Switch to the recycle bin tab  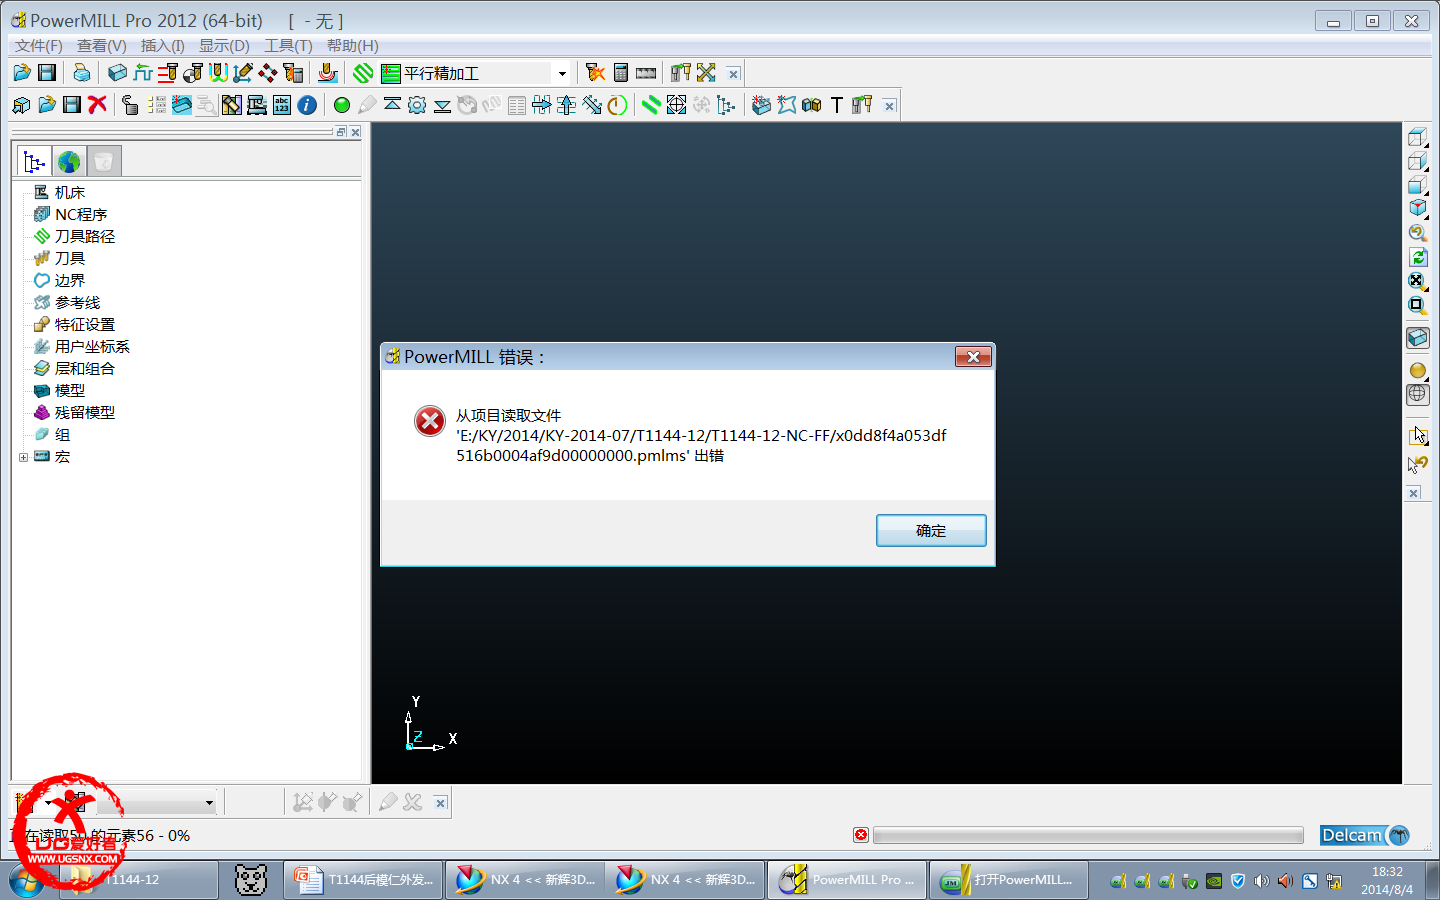coord(103,161)
